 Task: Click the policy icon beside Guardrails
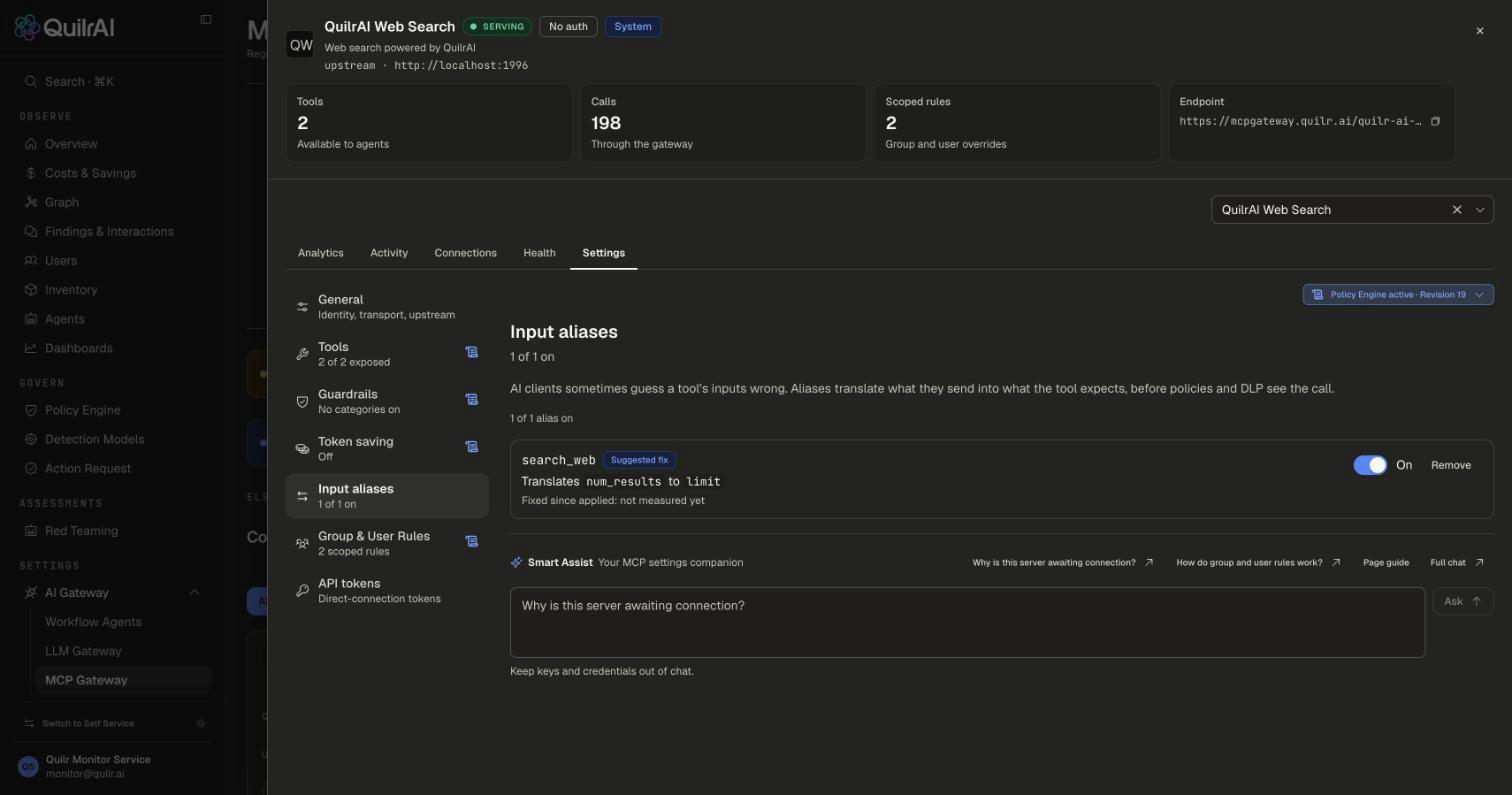click(471, 399)
